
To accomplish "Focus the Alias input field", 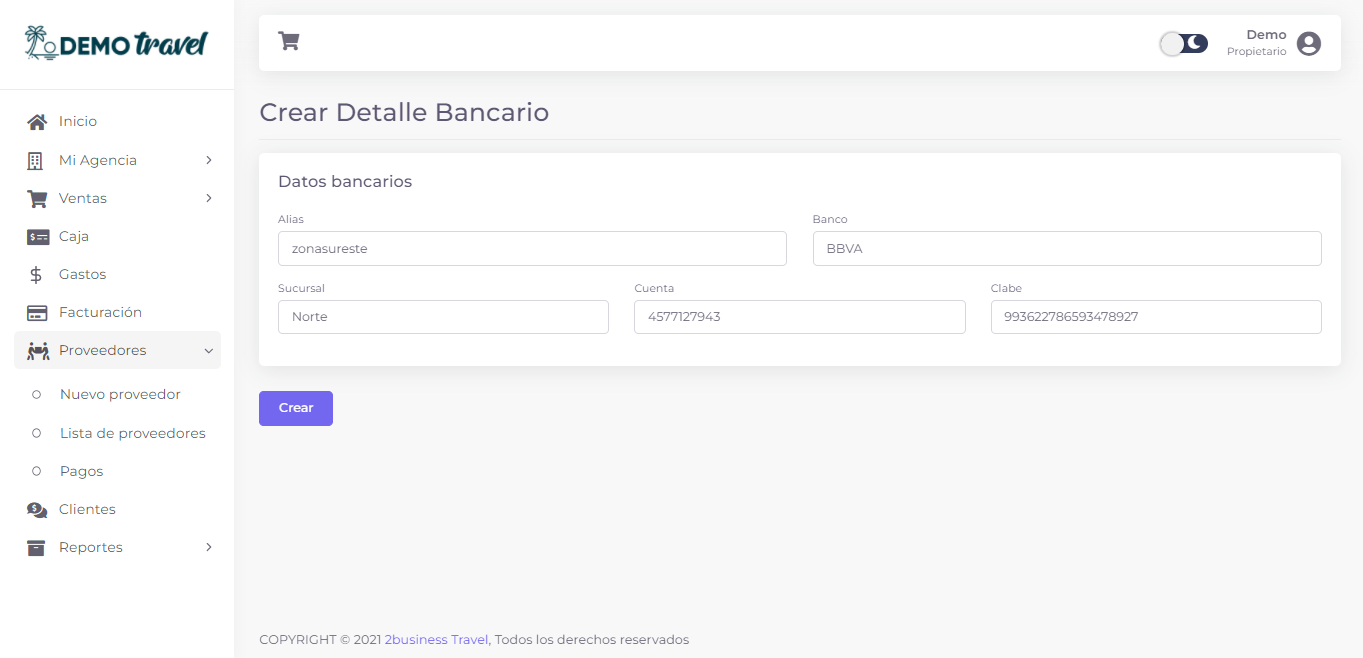I will click(532, 249).
